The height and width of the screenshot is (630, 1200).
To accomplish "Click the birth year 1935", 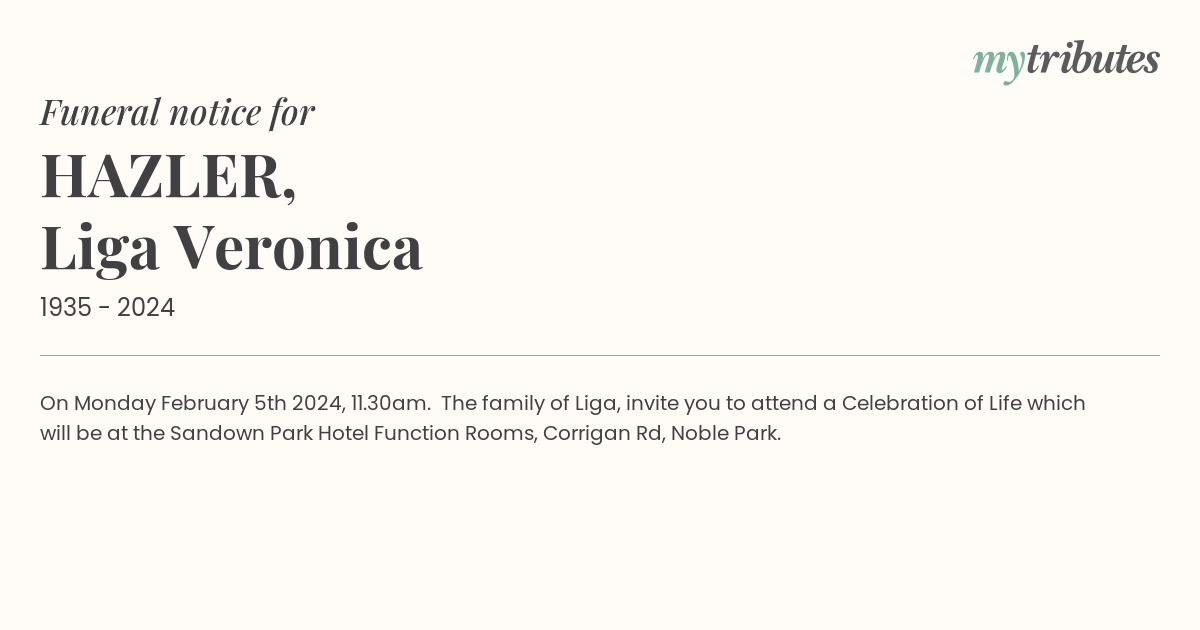I will coord(66,308).
